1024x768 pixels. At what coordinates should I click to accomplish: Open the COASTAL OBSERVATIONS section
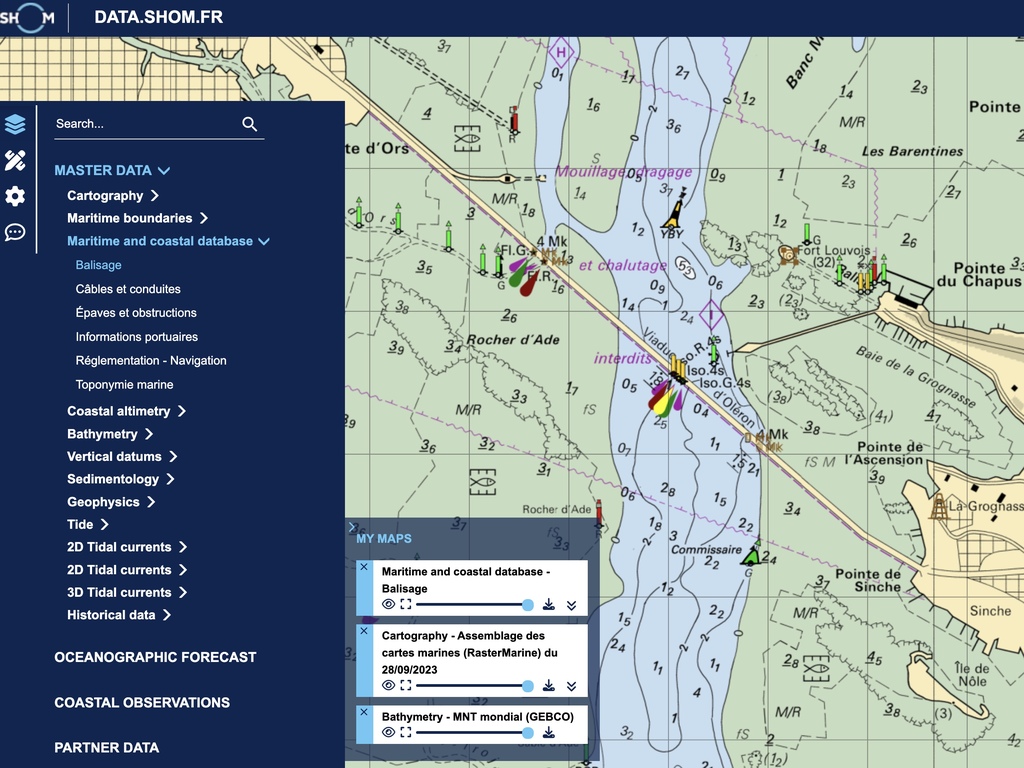(142, 703)
